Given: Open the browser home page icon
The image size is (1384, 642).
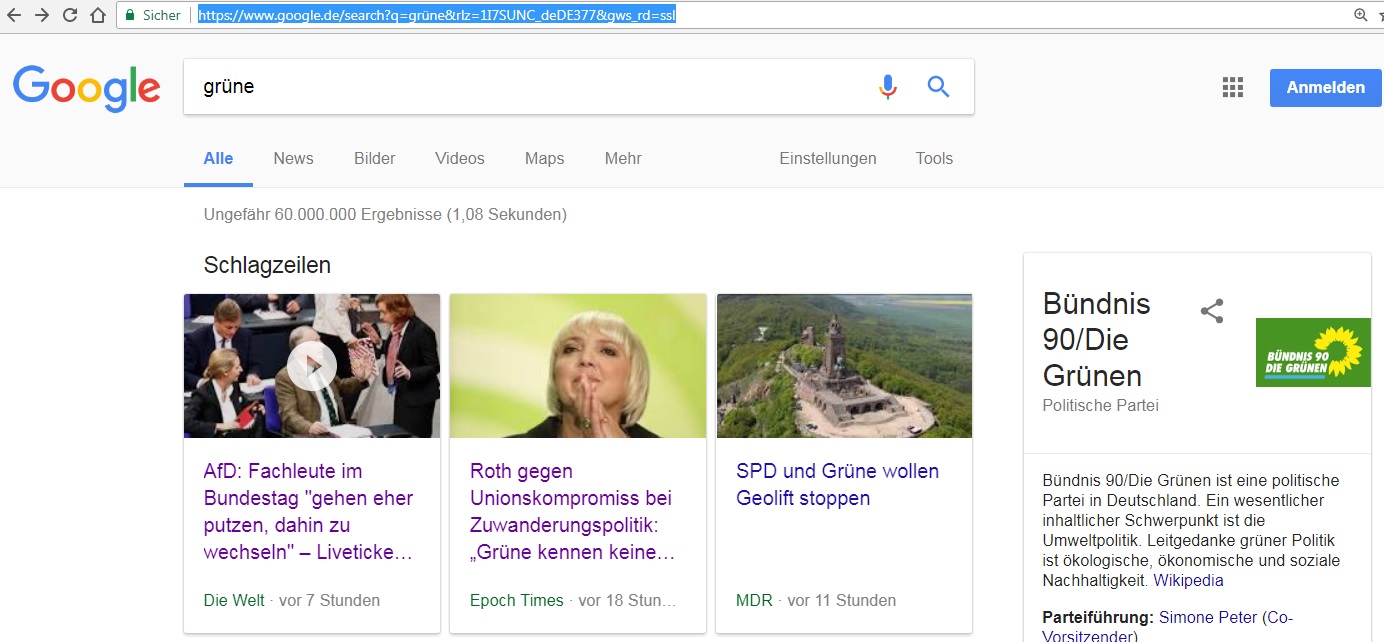Looking at the screenshot, I should click(x=97, y=15).
